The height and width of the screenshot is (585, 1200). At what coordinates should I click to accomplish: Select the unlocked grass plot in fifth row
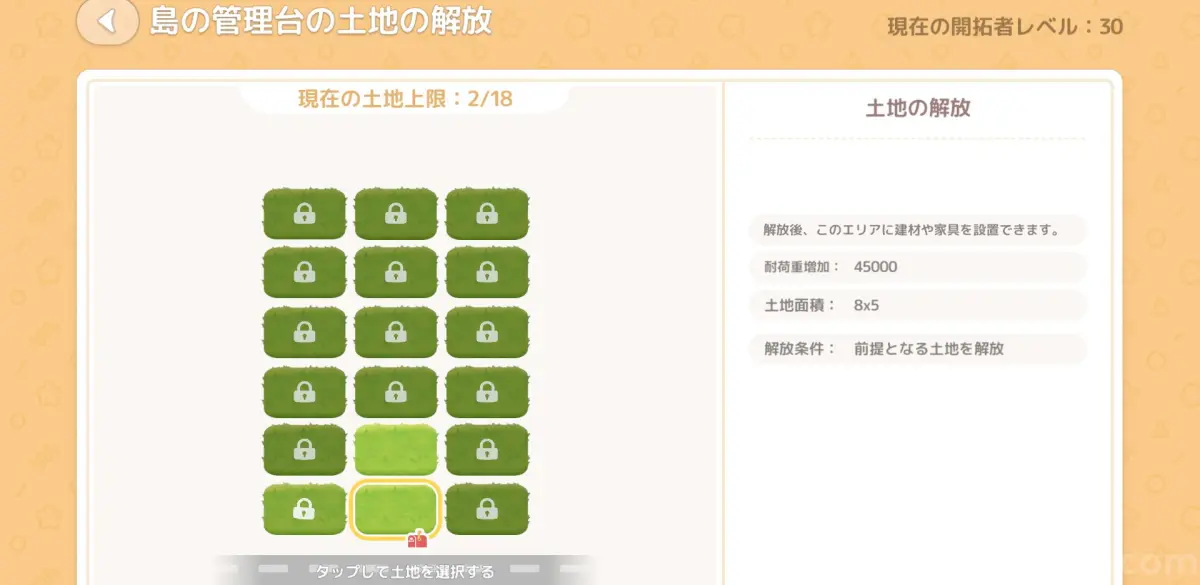coord(396,450)
